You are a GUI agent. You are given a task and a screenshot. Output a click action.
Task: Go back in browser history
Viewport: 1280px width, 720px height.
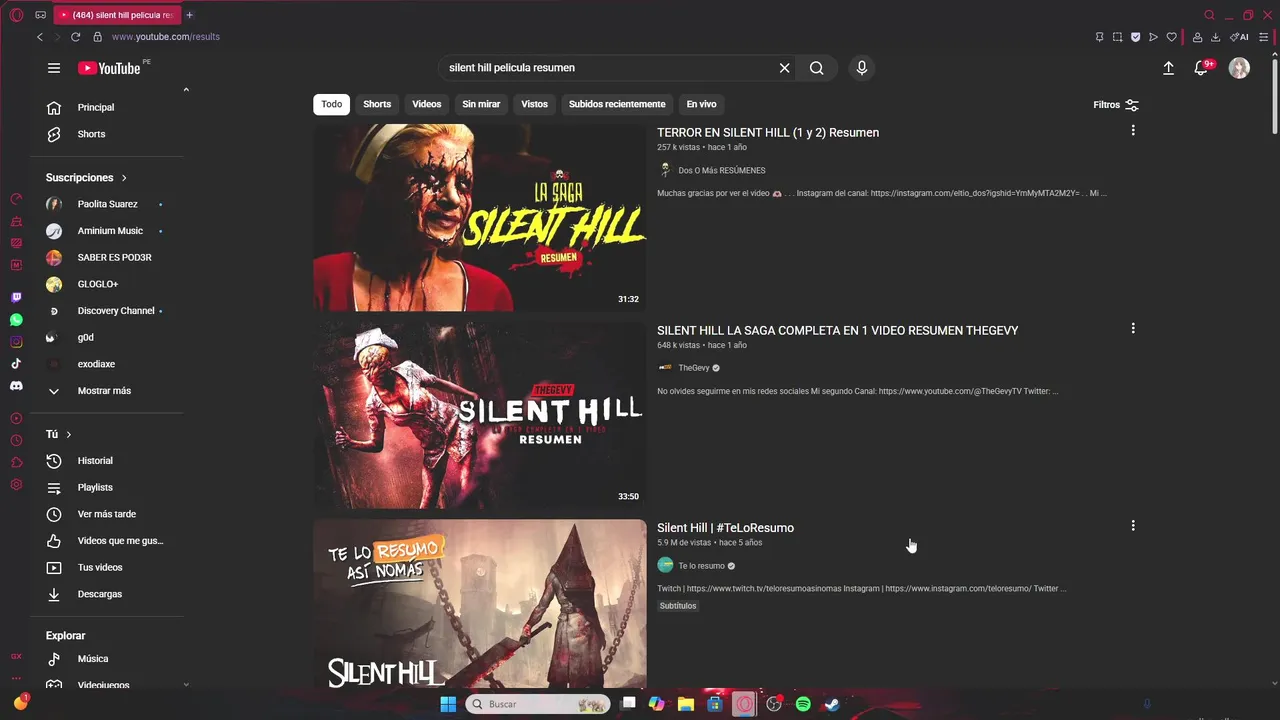pos(40,37)
